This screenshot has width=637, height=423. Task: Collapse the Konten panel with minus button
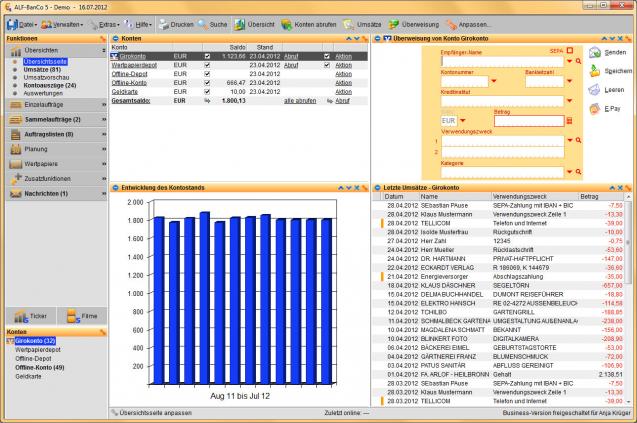point(115,39)
